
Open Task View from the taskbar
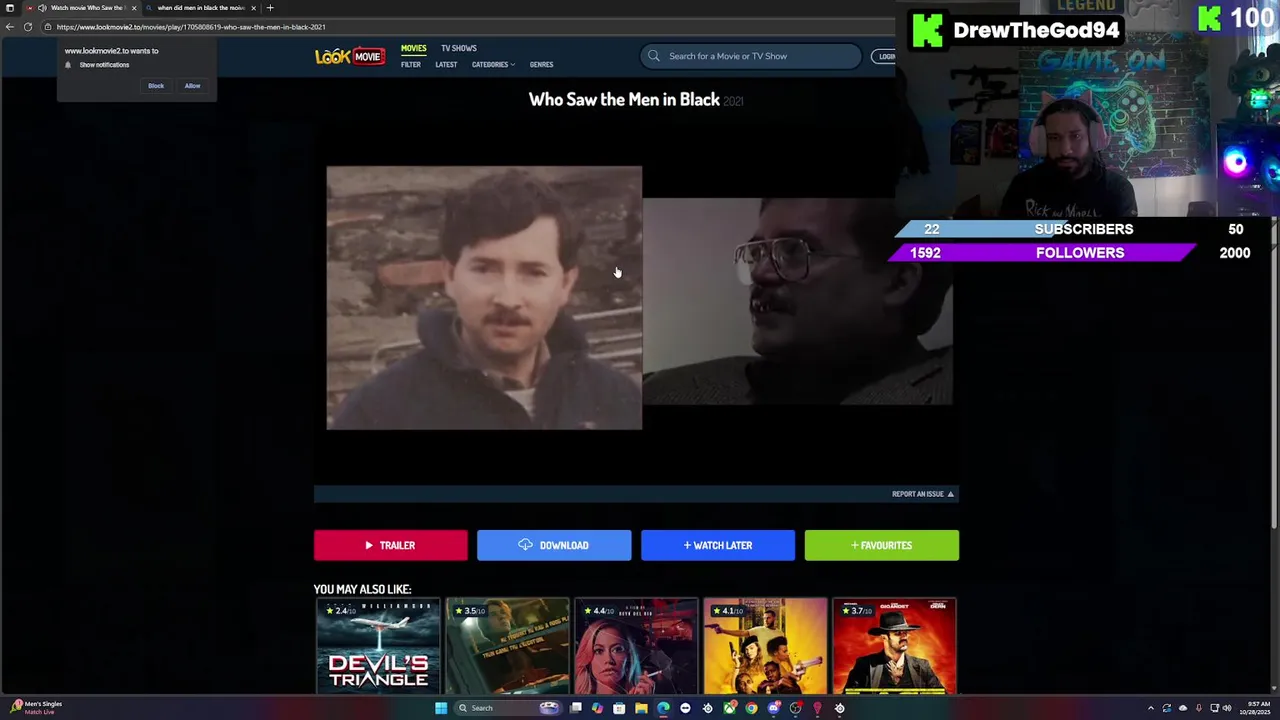576,708
